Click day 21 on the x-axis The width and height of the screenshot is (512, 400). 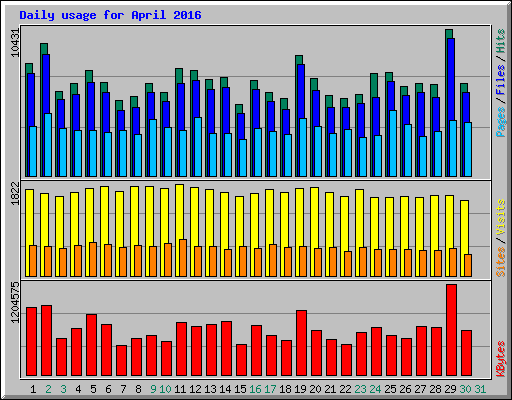[330, 389]
